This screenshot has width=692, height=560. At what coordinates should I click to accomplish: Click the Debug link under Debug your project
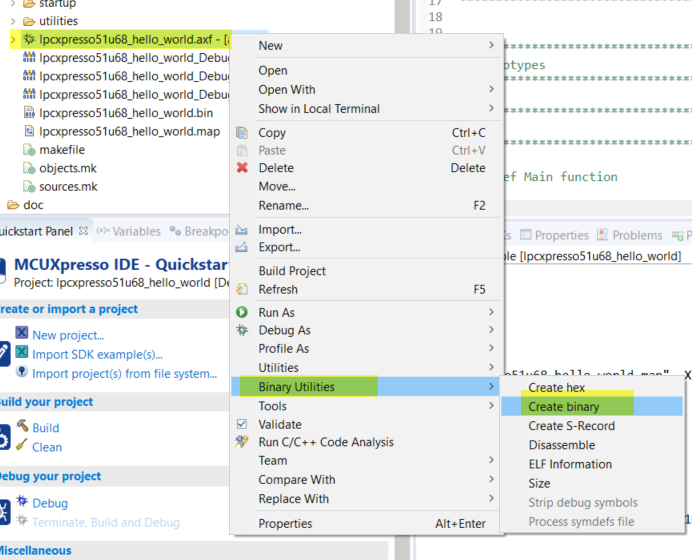pos(50,503)
